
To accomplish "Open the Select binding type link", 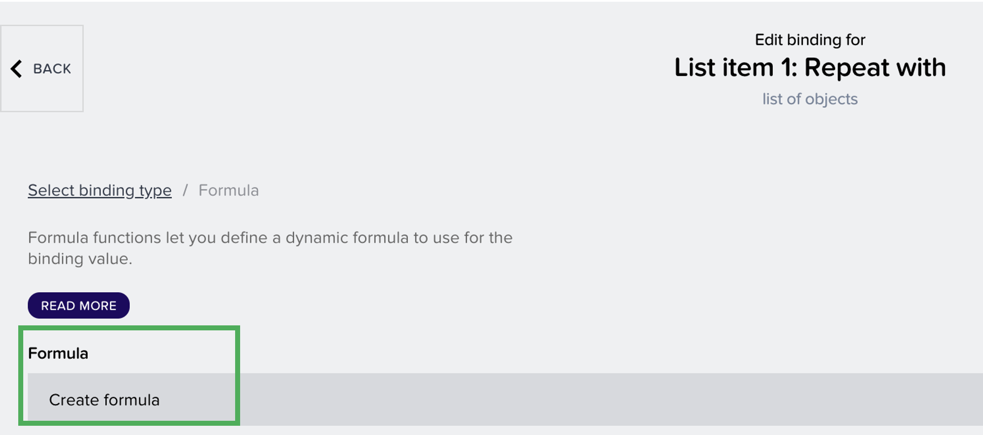I will pyautogui.click(x=99, y=190).
